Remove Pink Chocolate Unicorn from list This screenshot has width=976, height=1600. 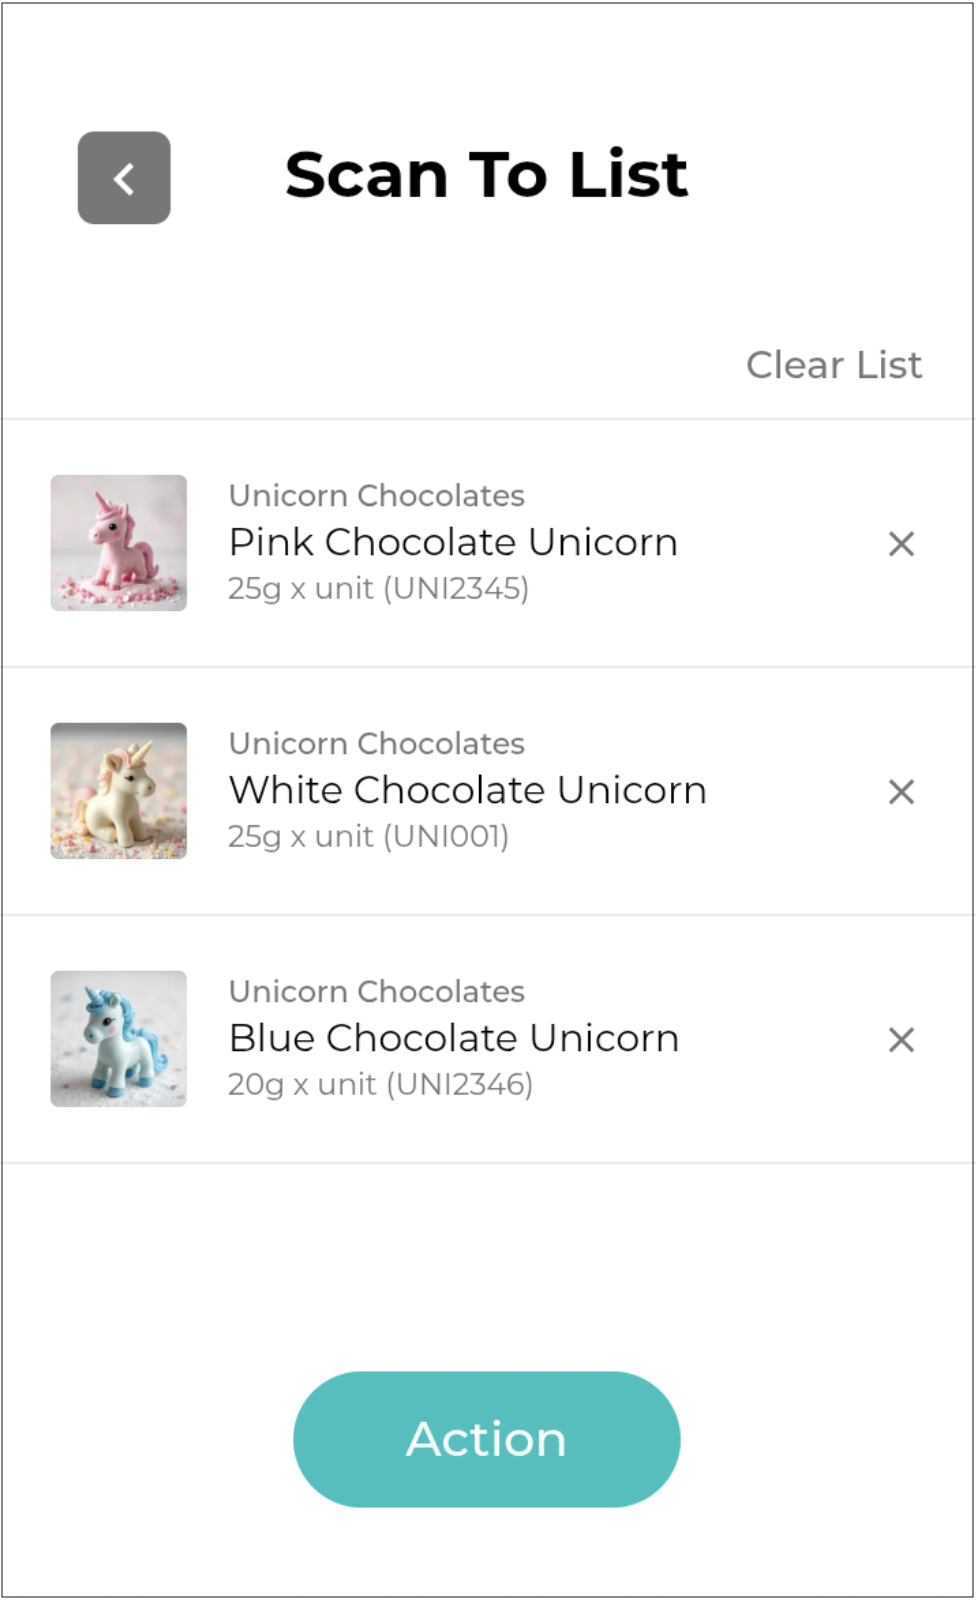[x=901, y=544]
